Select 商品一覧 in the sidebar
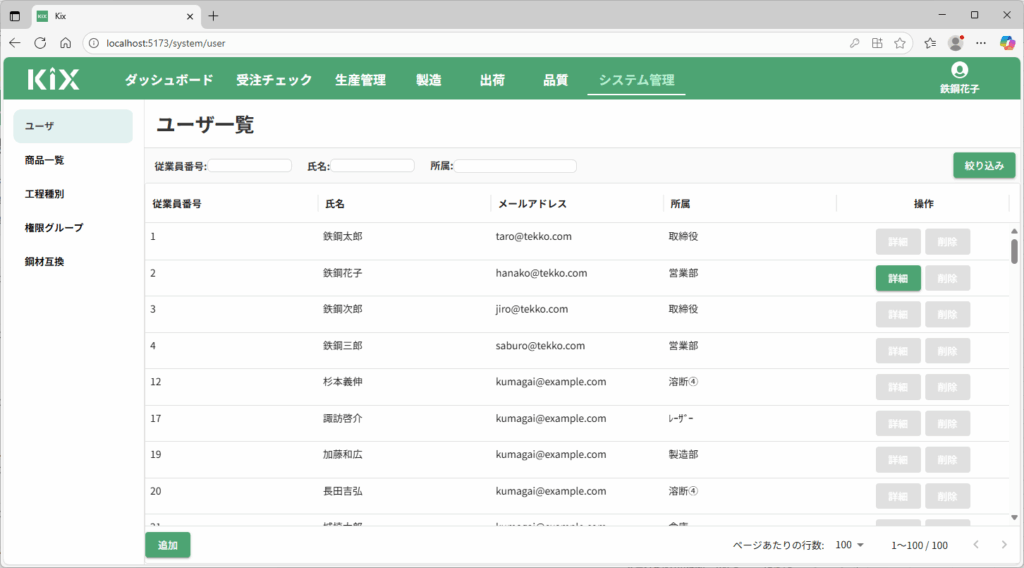 tap(45, 160)
